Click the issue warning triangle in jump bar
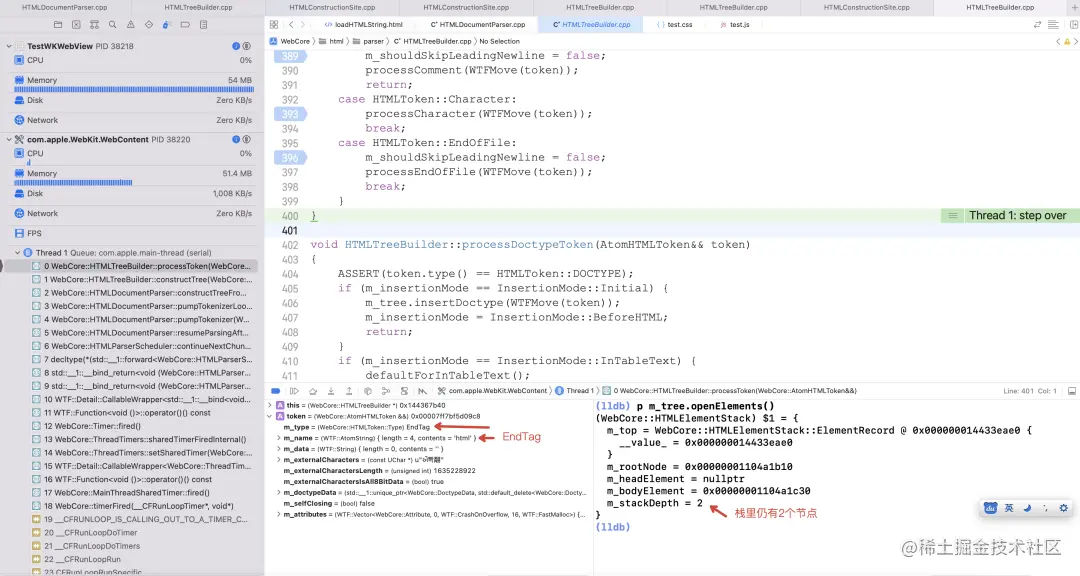This screenshot has width=1080, height=576. click(x=1067, y=41)
